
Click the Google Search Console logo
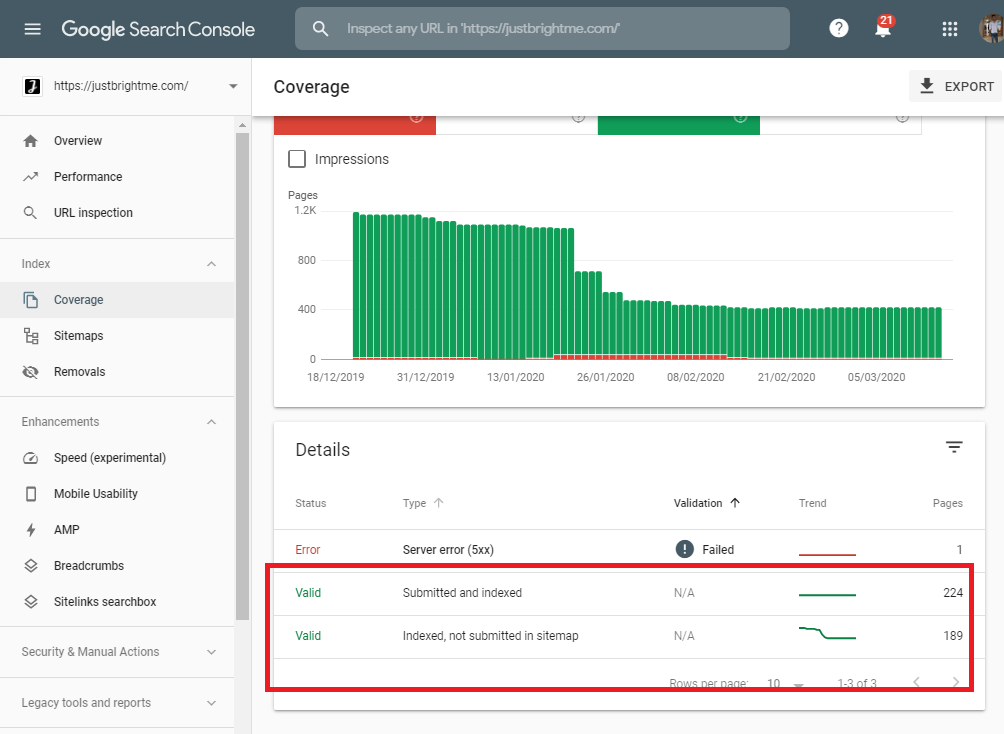click(158, 29)
